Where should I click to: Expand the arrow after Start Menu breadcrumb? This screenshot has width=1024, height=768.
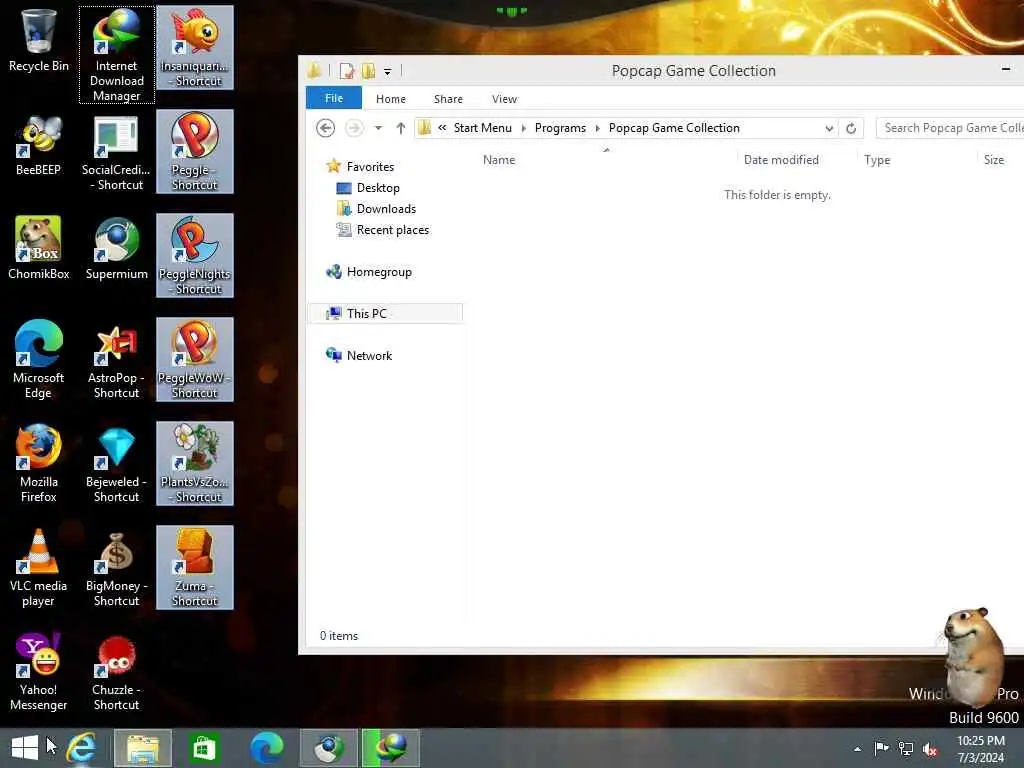coord(524,129)
